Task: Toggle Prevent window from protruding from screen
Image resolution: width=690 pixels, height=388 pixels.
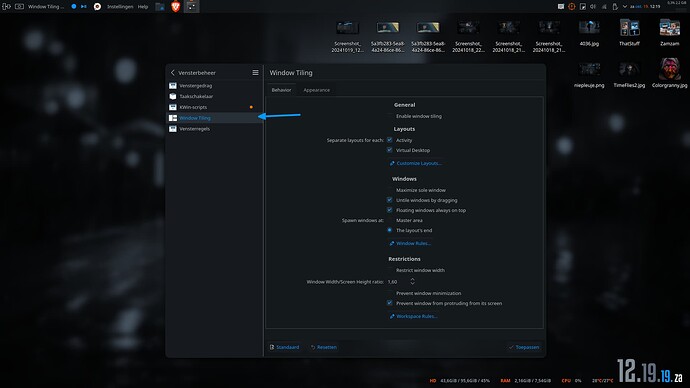Action: pos(389,303)
